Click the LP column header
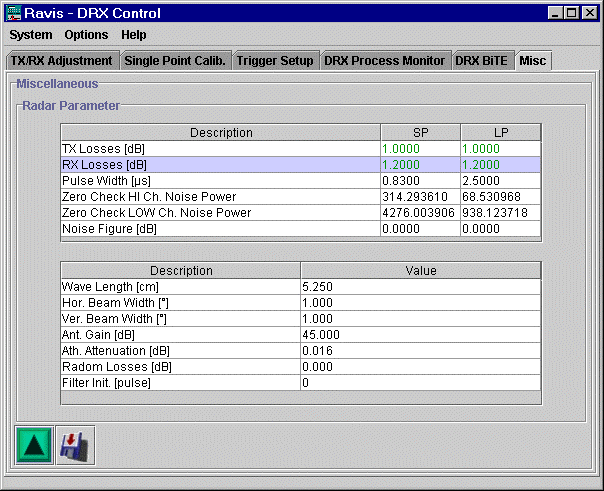The width and height of the screenshot is (604, 491). 501,132
